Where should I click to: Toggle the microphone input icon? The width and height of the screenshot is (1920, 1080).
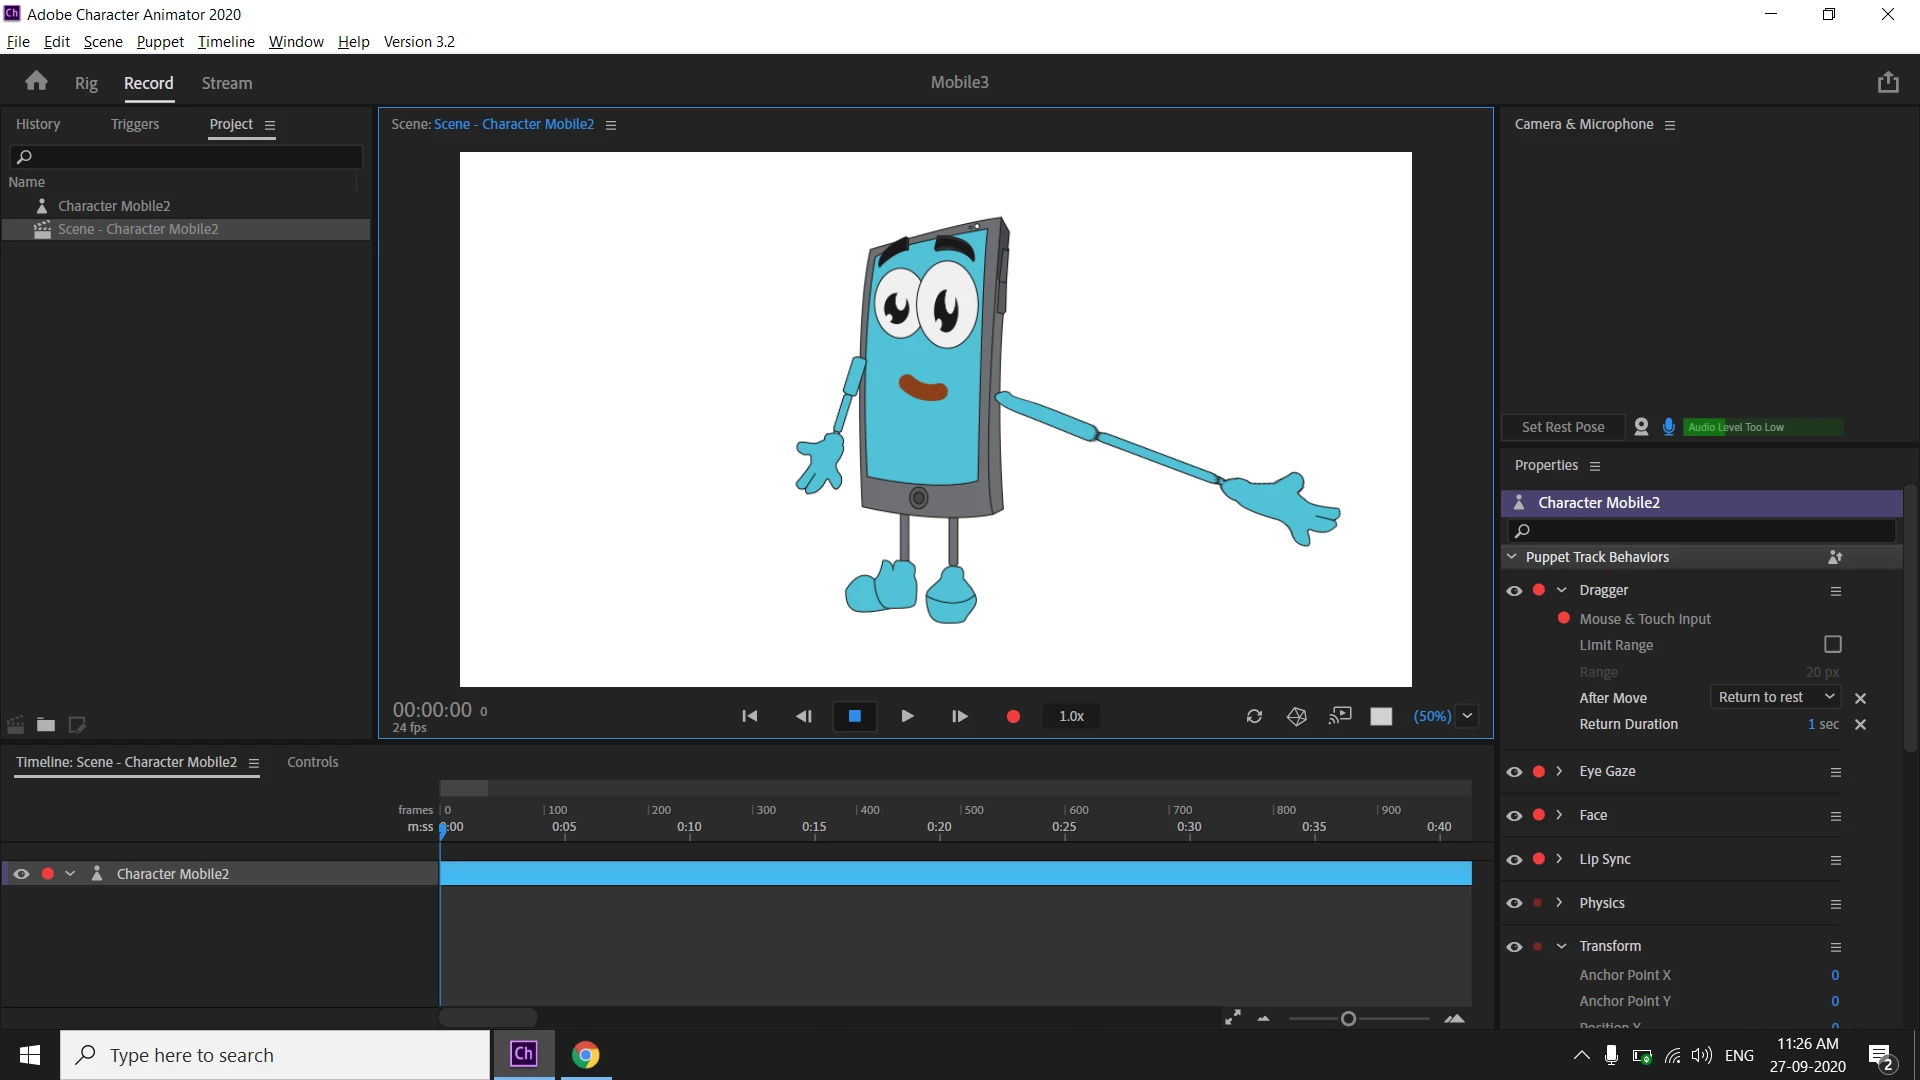1668,427
